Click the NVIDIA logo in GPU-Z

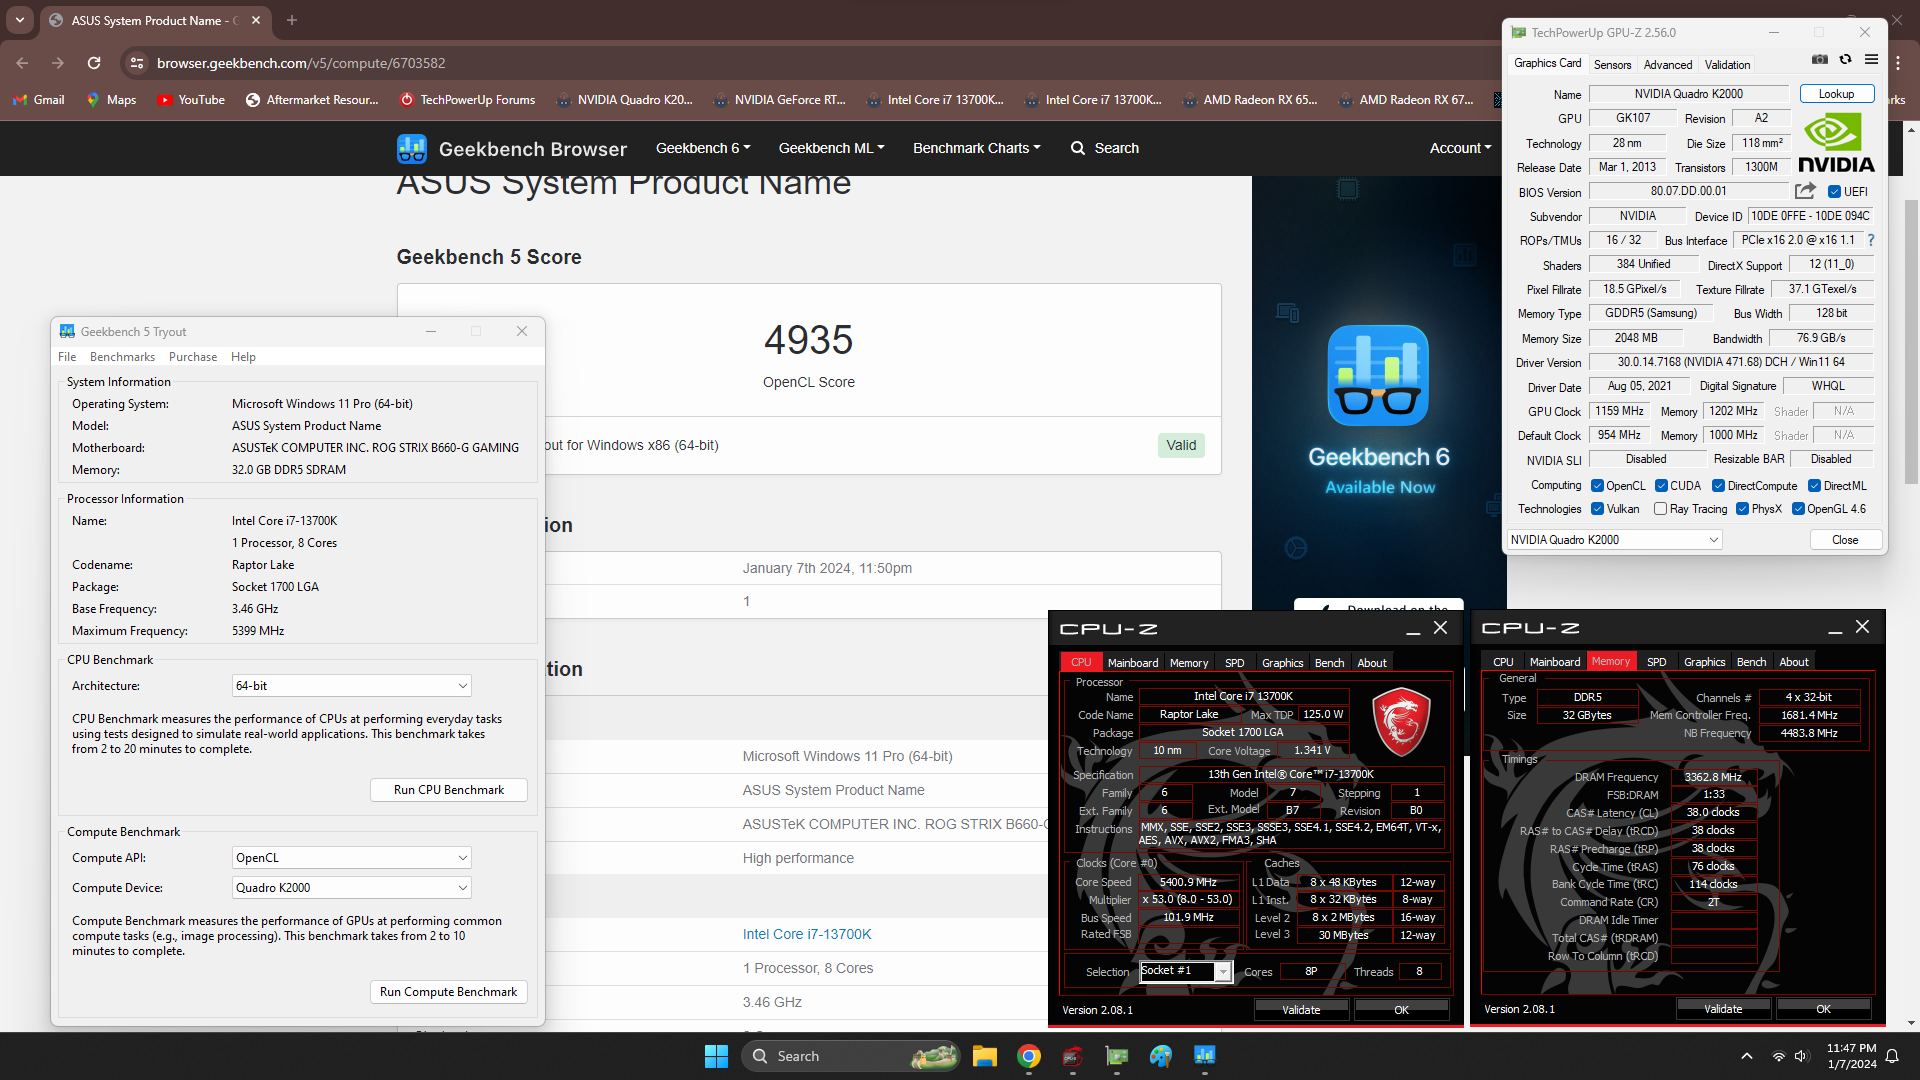1836,144
